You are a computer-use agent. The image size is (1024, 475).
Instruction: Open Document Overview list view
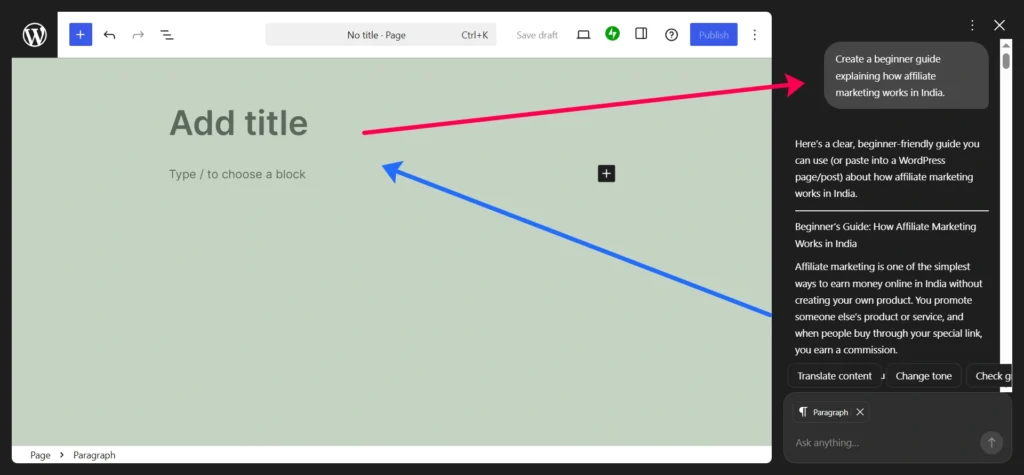tap(167, 35)
